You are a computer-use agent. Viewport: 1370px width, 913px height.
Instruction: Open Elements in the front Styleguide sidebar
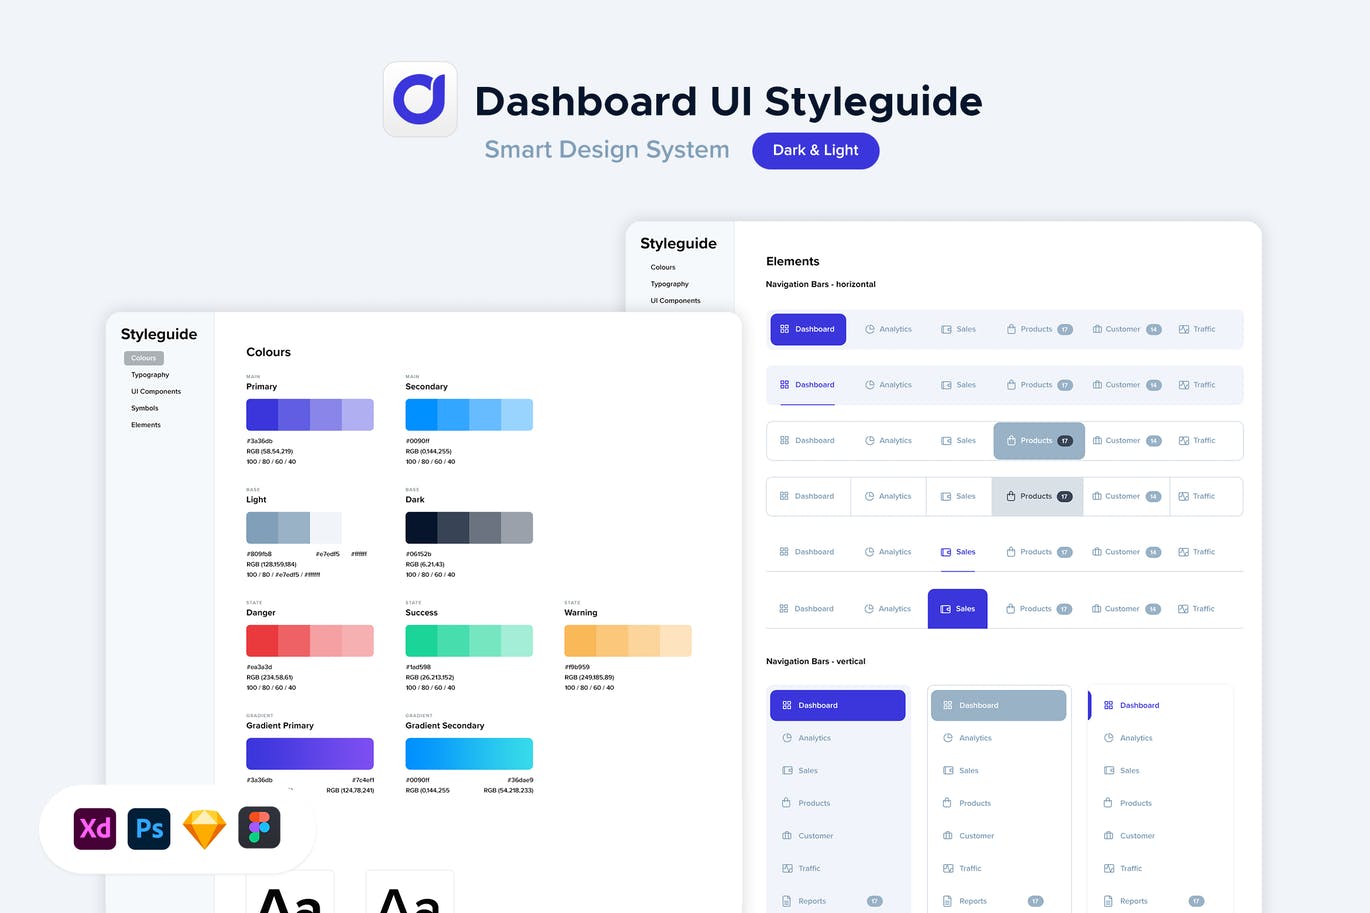click(146, 425)
